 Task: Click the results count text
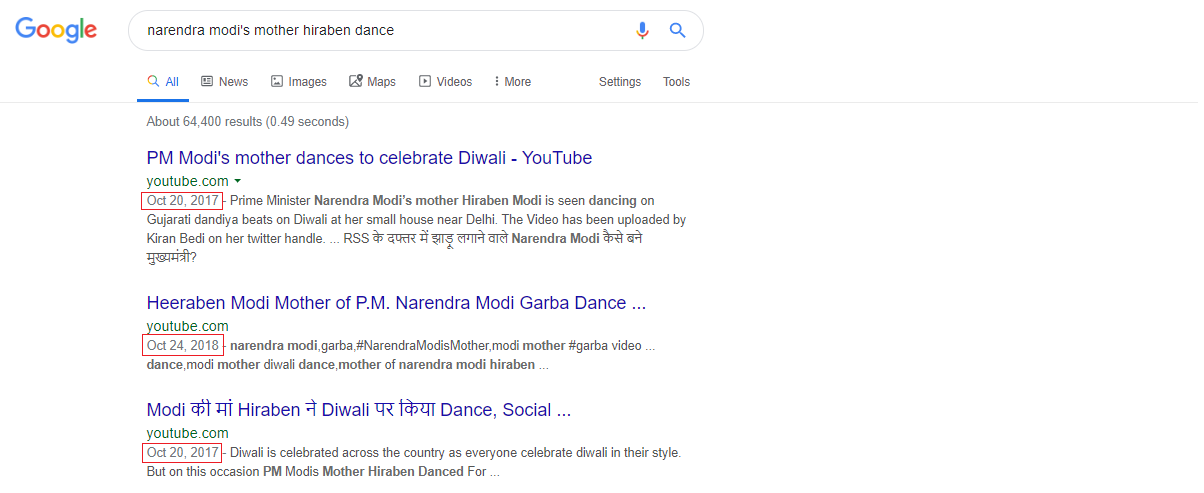click(248, 122)
